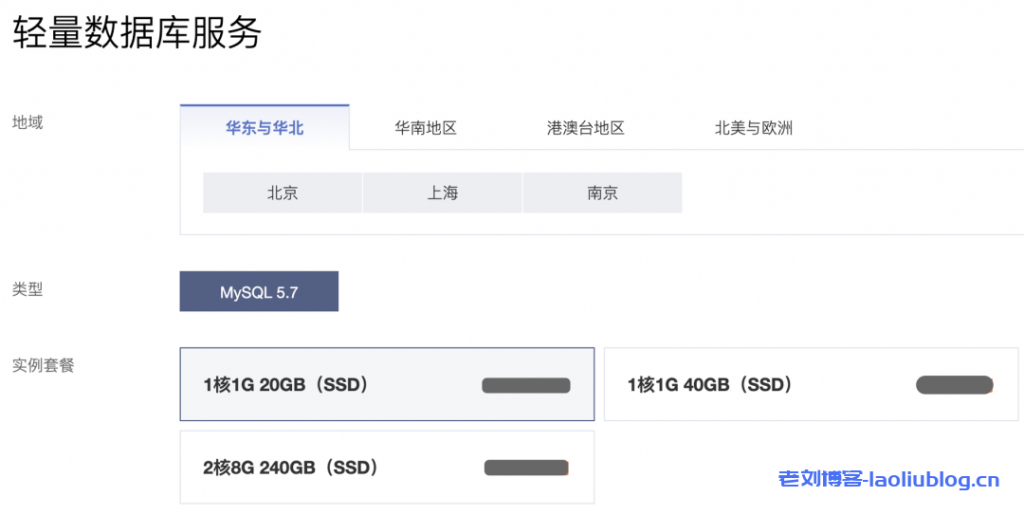Click the 实例套餐 field label
The image size is (1024, 515).
pos(43,365)
